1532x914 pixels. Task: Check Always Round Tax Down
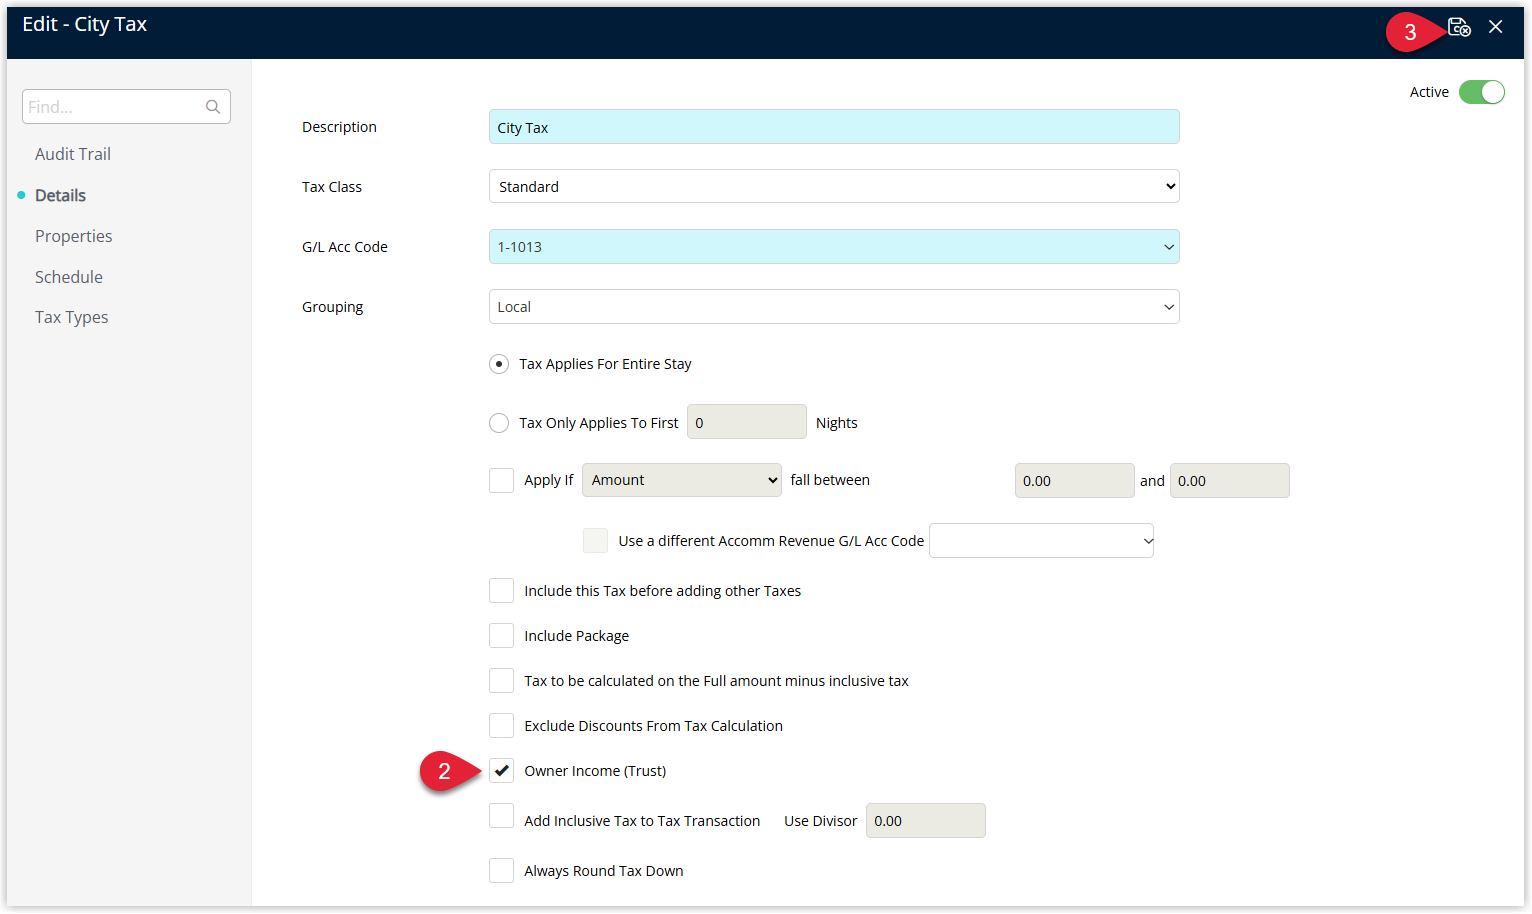501,871
